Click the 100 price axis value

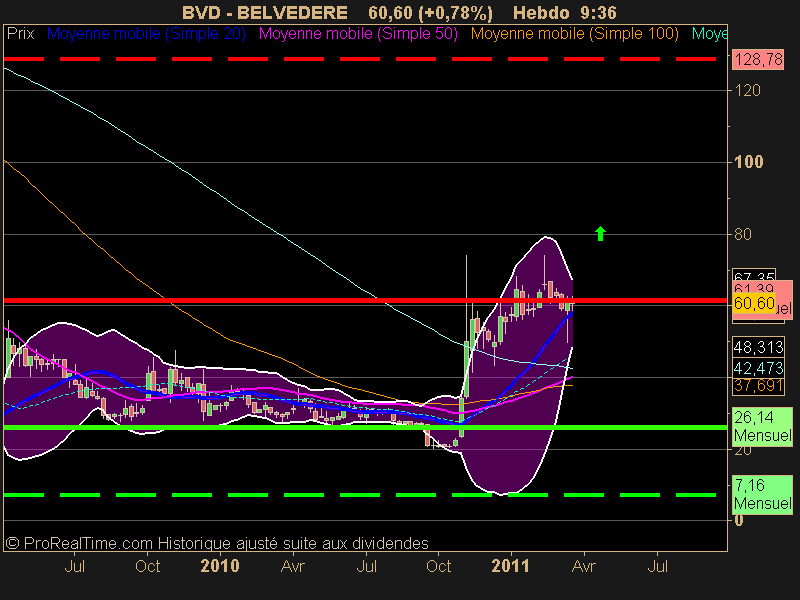(x=748, y=162)
